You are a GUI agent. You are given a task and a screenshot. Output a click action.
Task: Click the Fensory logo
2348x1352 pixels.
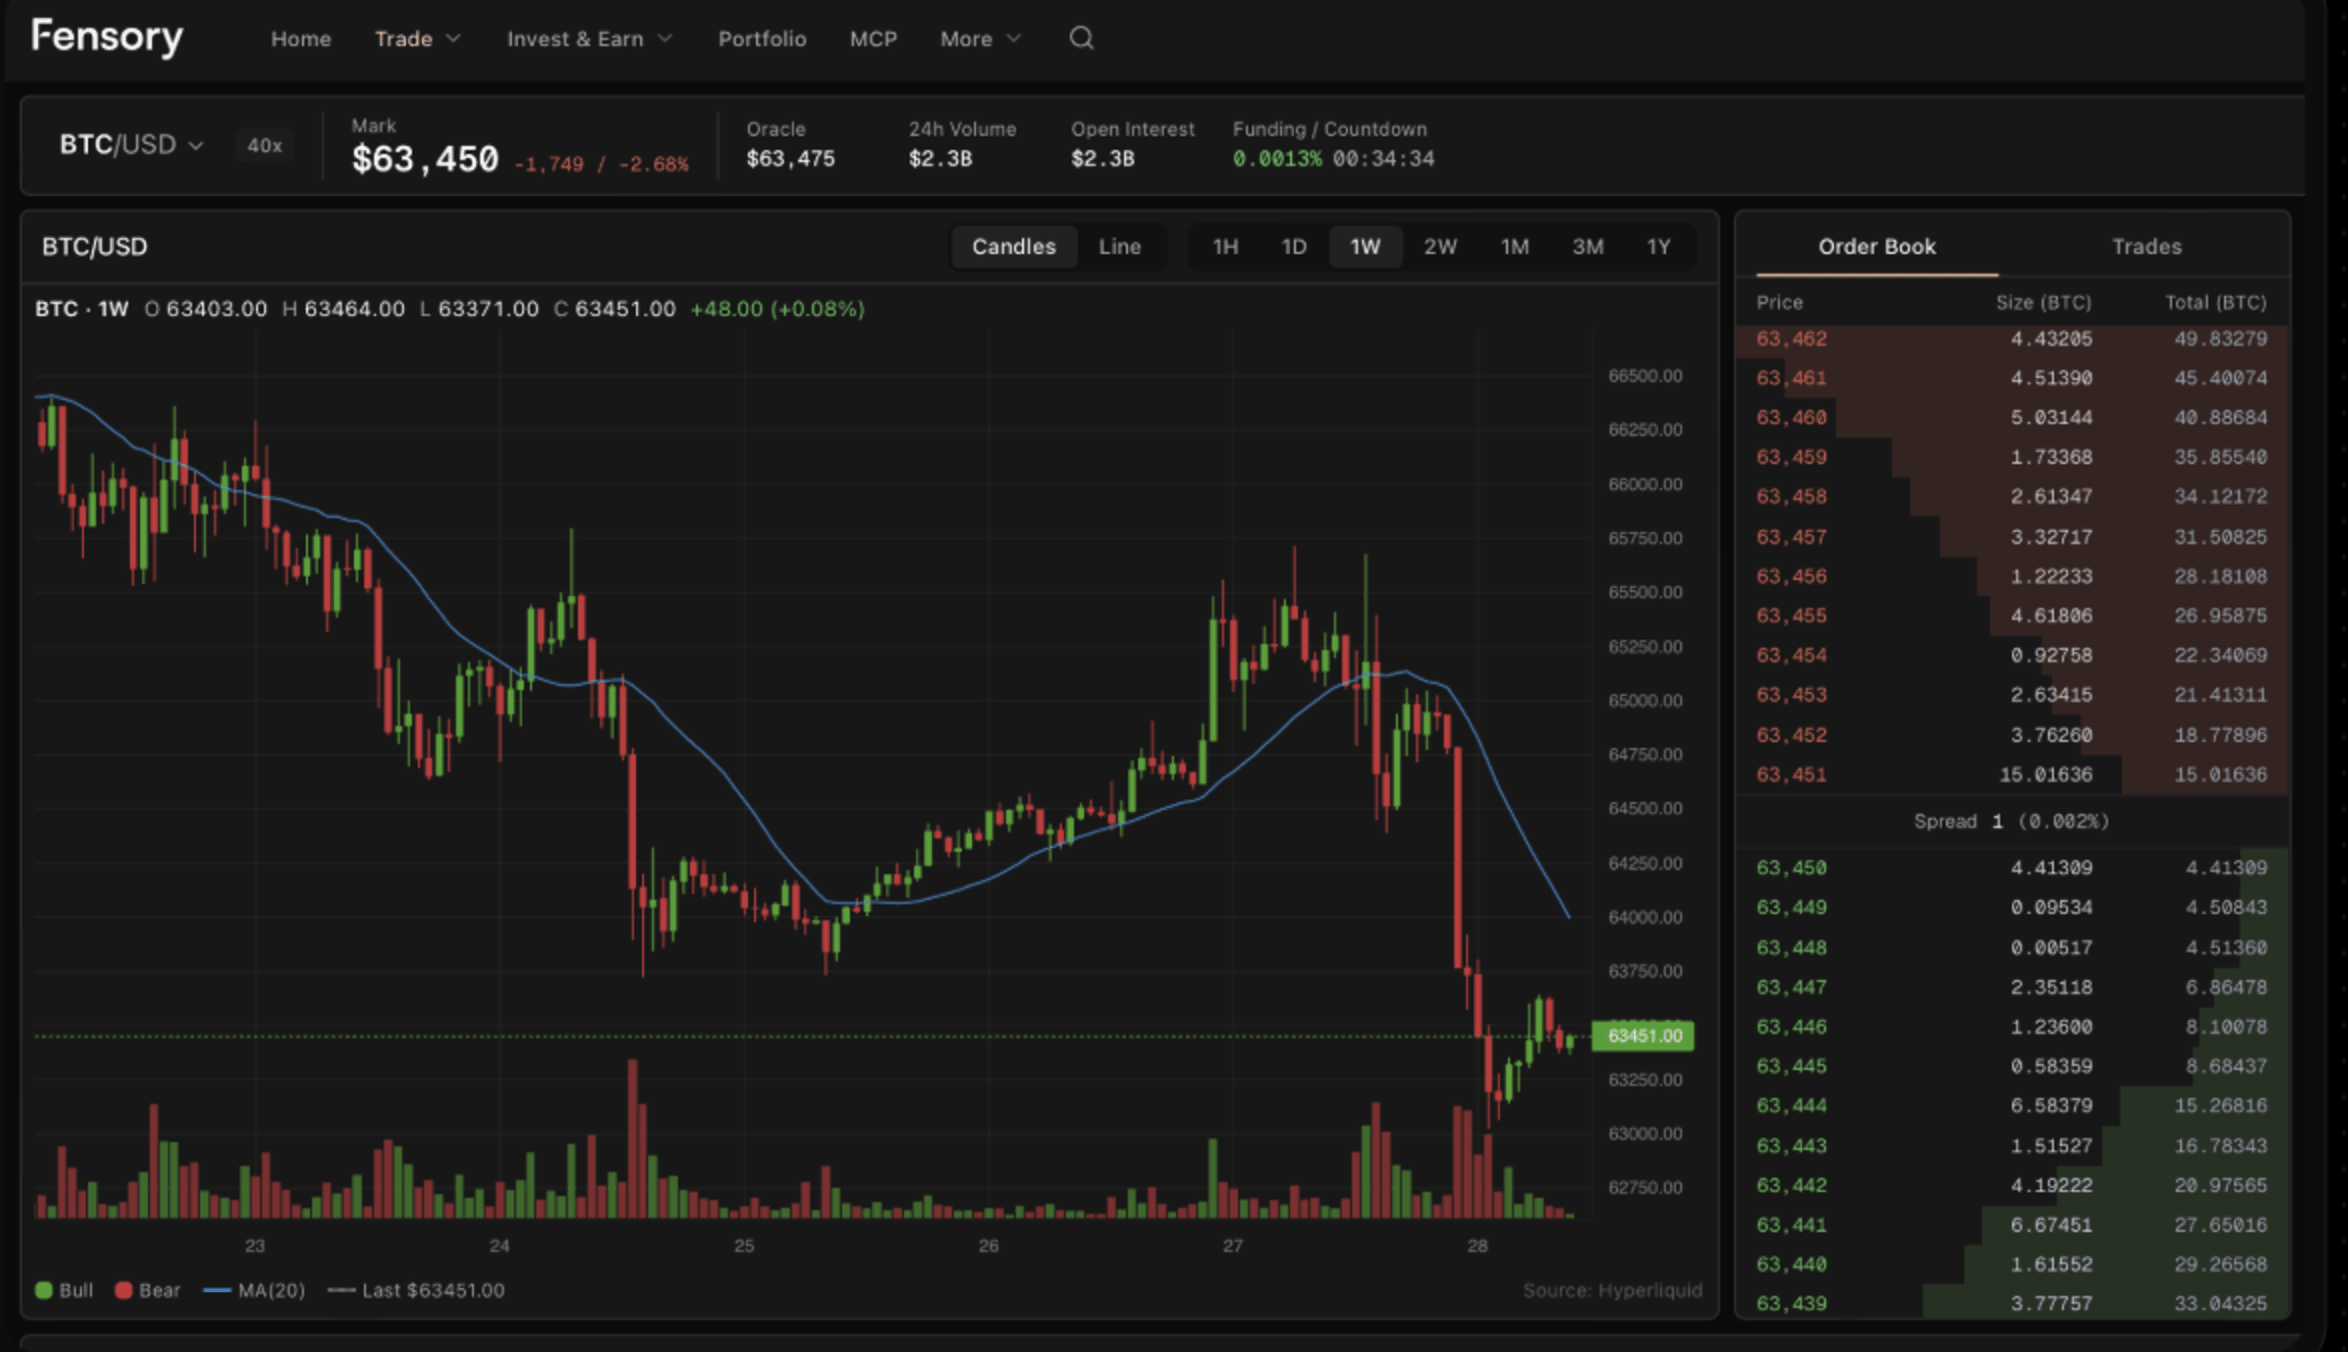(x=107, y=38)
